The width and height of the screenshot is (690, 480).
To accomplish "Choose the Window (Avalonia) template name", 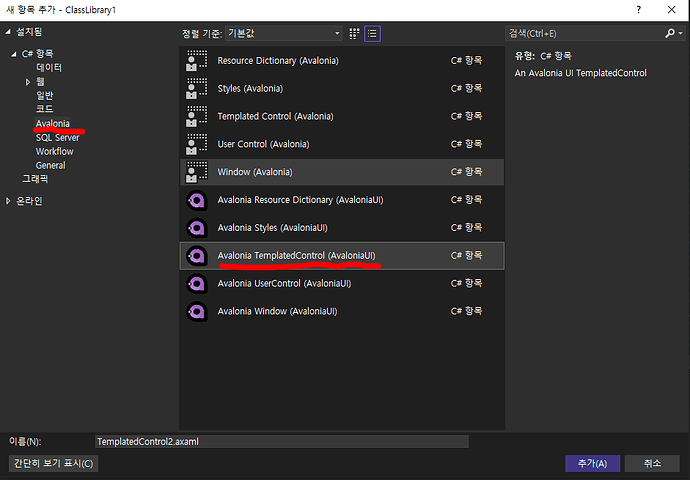I will [x=255, y=172].
